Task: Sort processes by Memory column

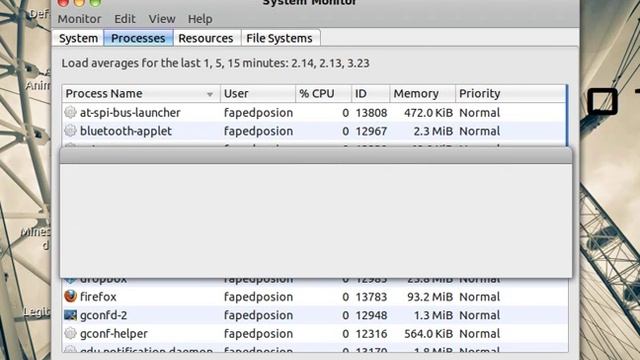Action: pos(422,93)
